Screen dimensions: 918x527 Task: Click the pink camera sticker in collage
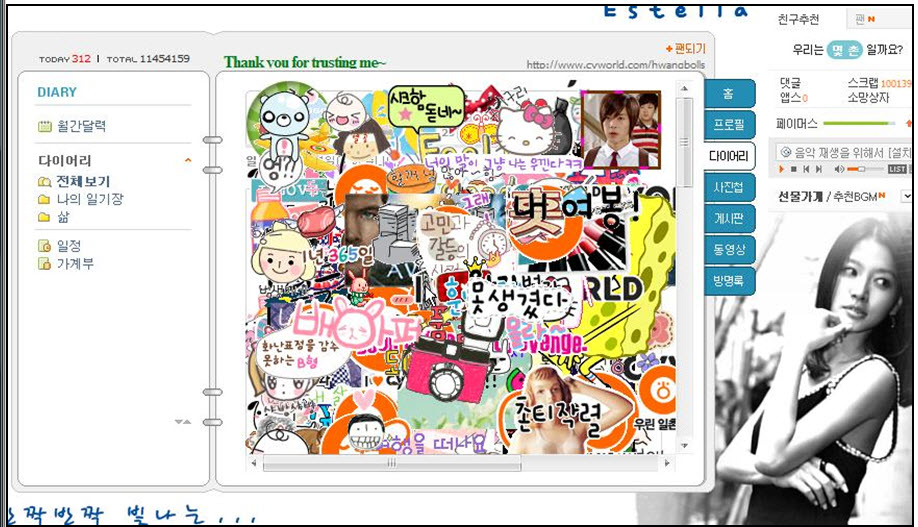tap(448, 370)
